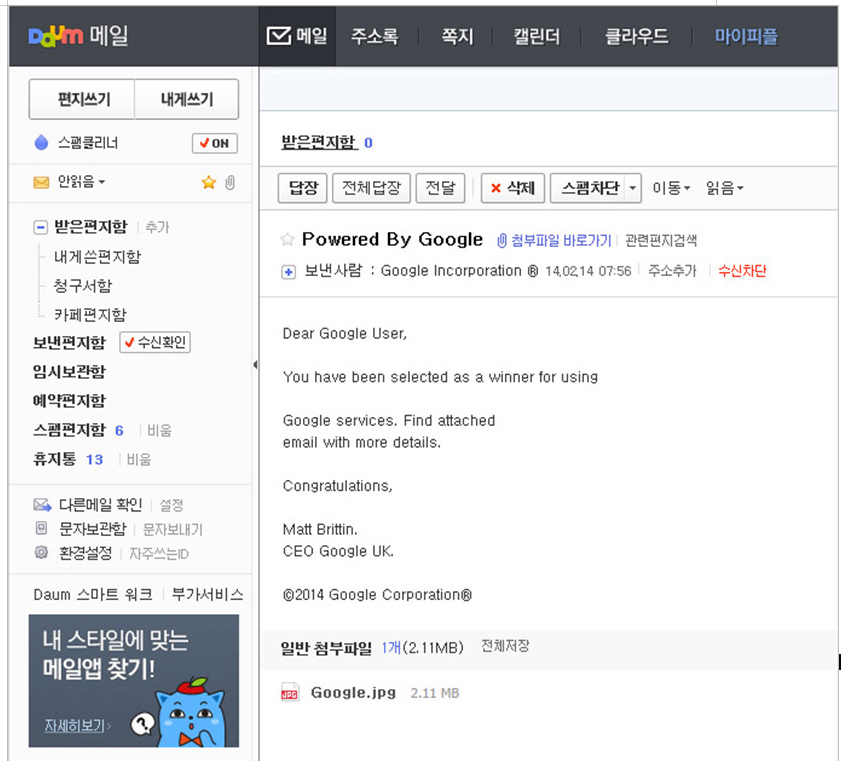Toggle the 스팸클리너 ON switch
This screenshot has height=761, width=846.
point(215,144)
